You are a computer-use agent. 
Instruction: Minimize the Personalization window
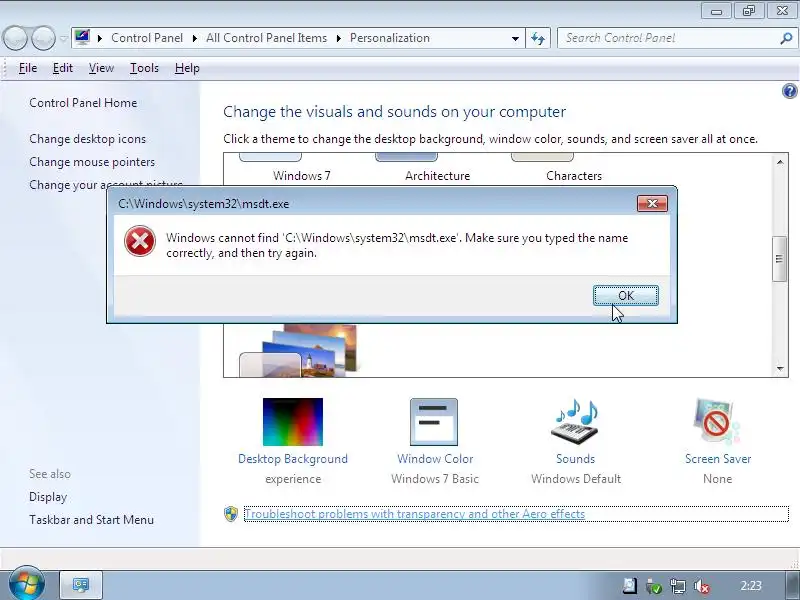click(x=716, y=11)
